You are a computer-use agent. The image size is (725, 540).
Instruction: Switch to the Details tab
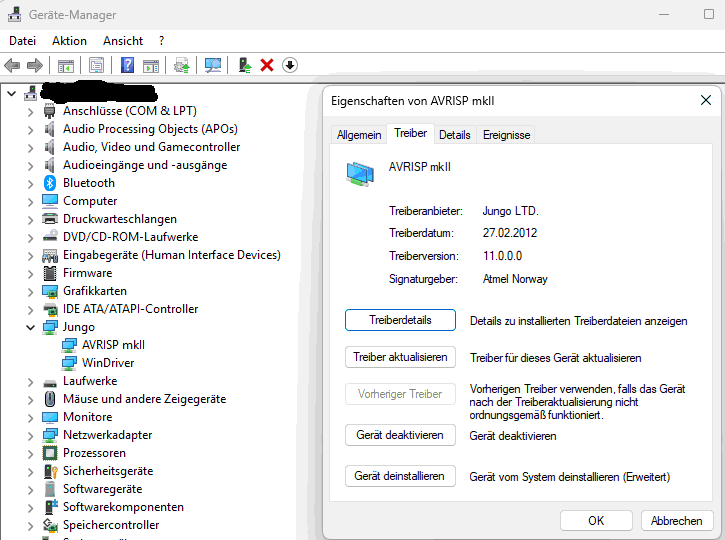click(455, 135)
